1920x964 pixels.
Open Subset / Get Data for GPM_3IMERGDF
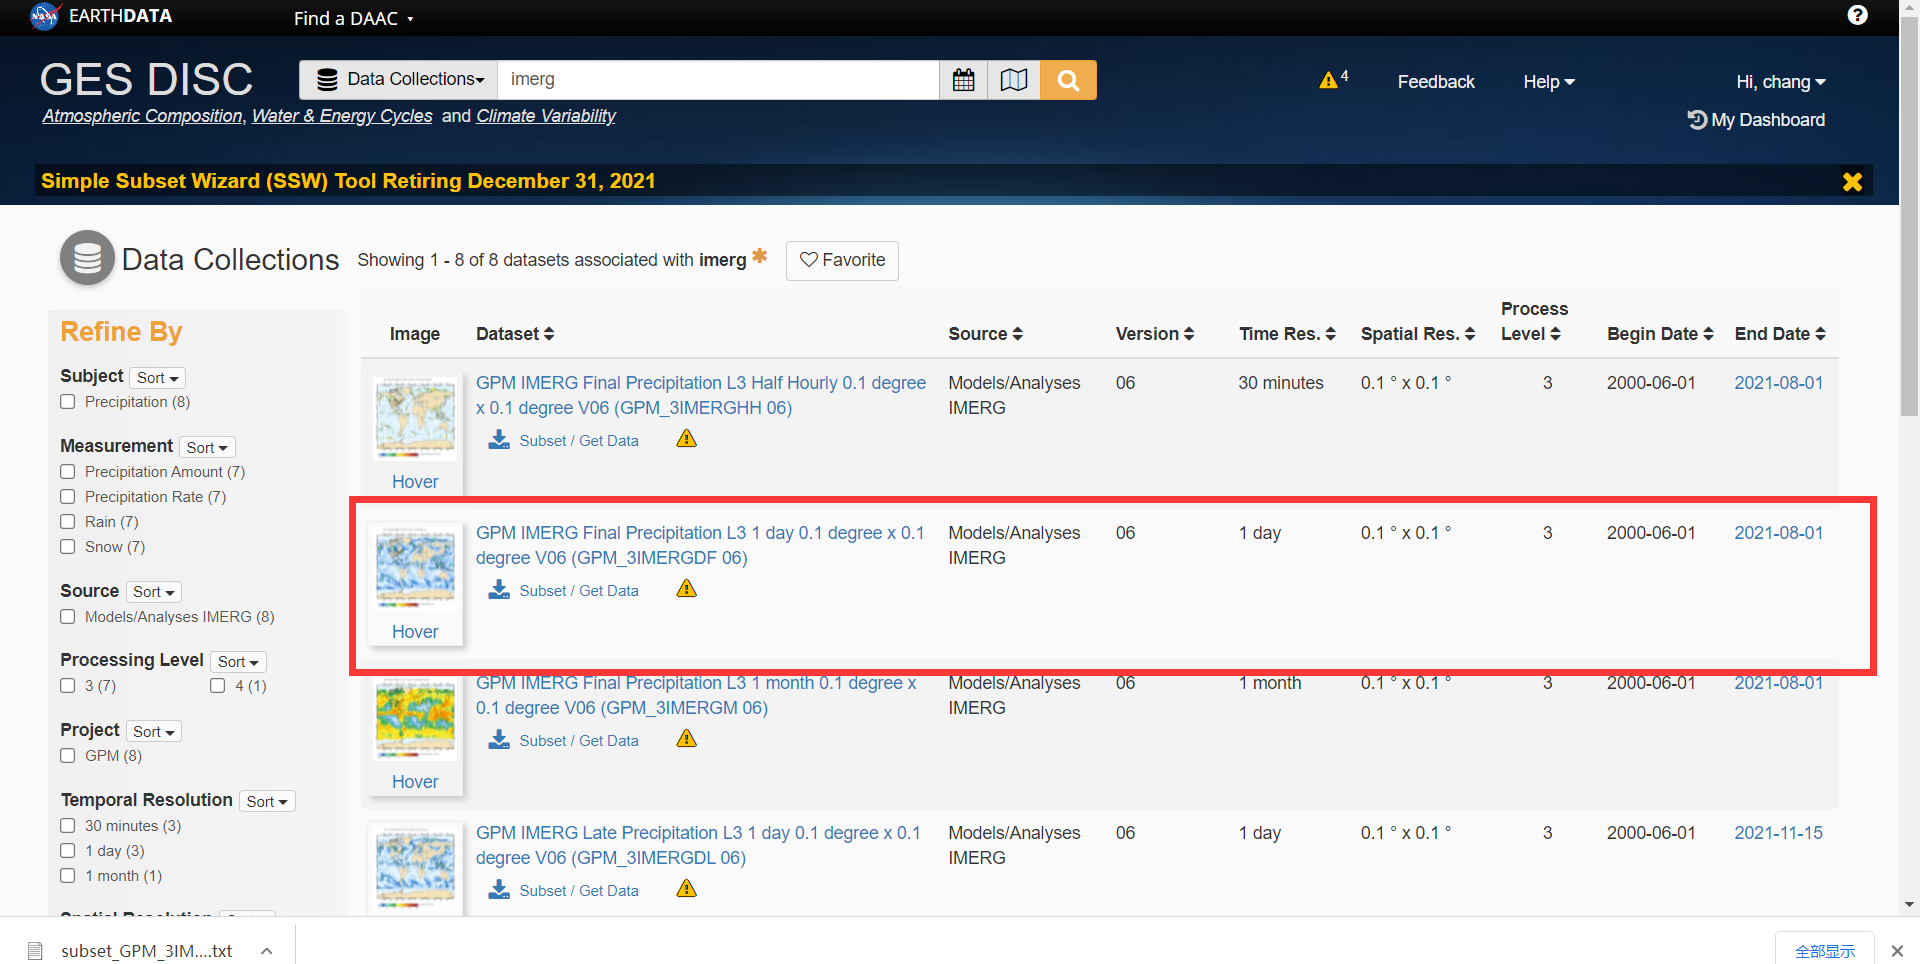point(579,591)
